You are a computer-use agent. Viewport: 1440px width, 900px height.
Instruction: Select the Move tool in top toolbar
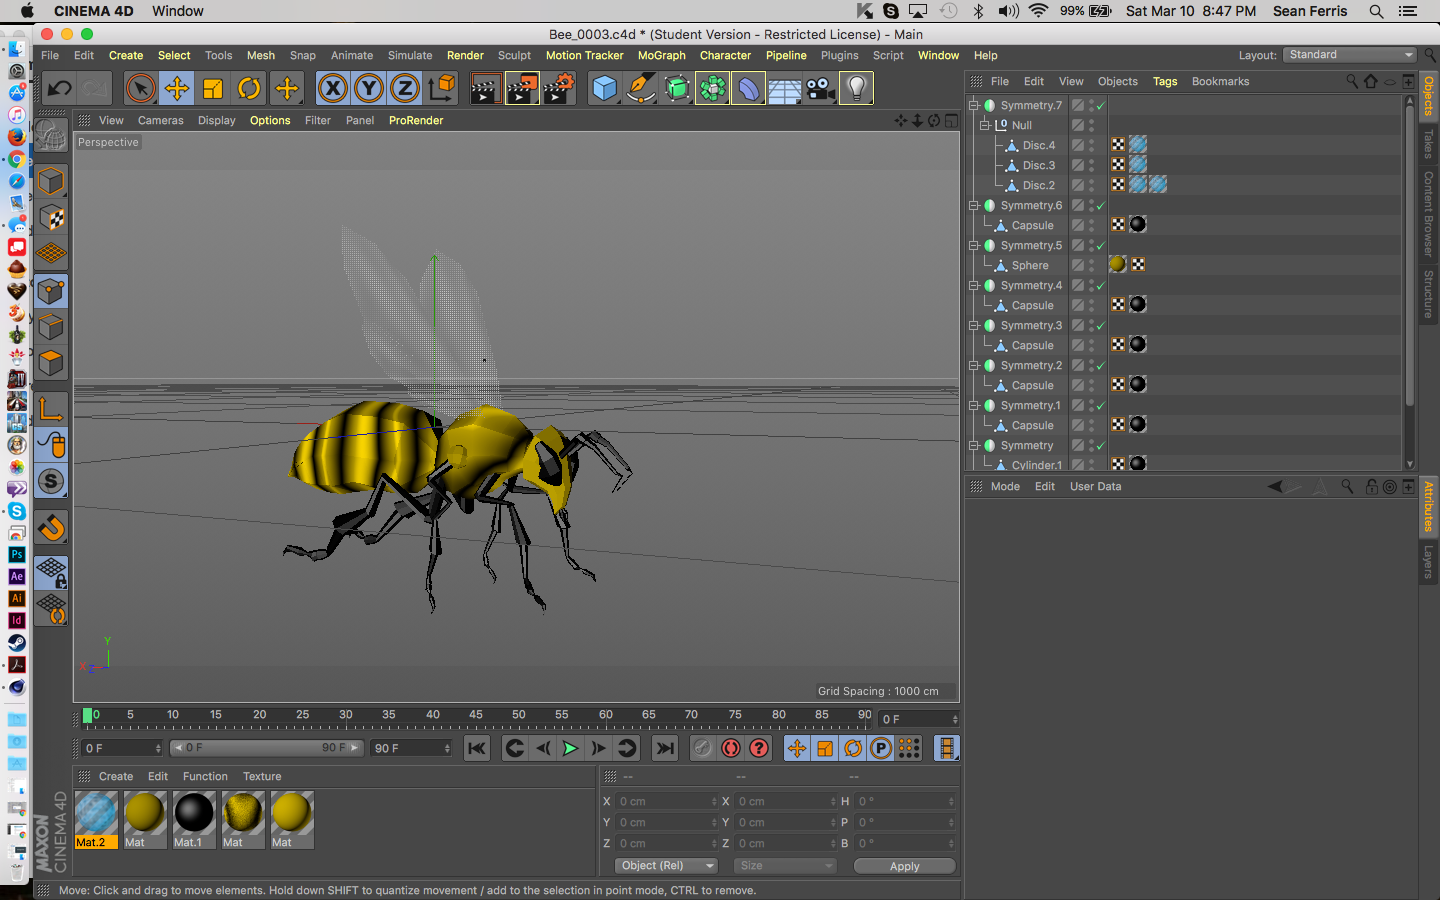(177, 88)
